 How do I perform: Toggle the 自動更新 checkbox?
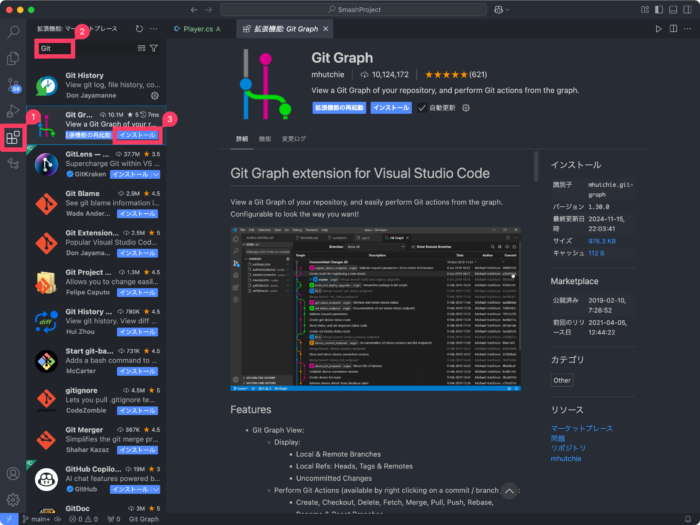(423, 107)
